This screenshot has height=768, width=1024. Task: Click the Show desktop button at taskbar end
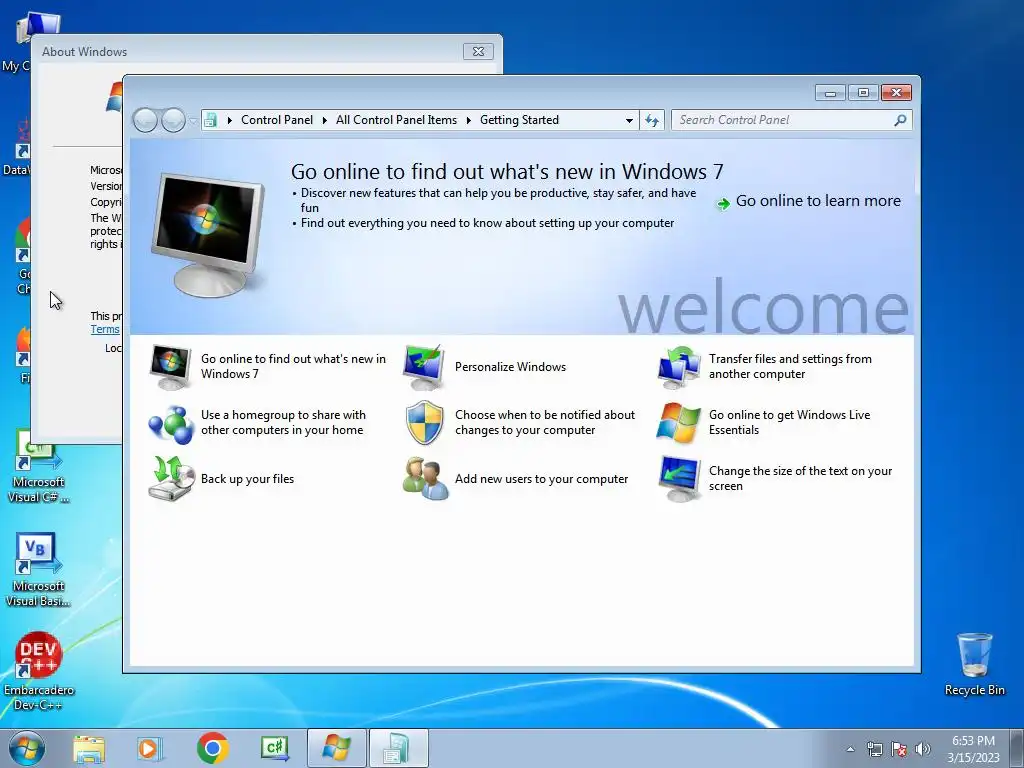coord(1017,748)
